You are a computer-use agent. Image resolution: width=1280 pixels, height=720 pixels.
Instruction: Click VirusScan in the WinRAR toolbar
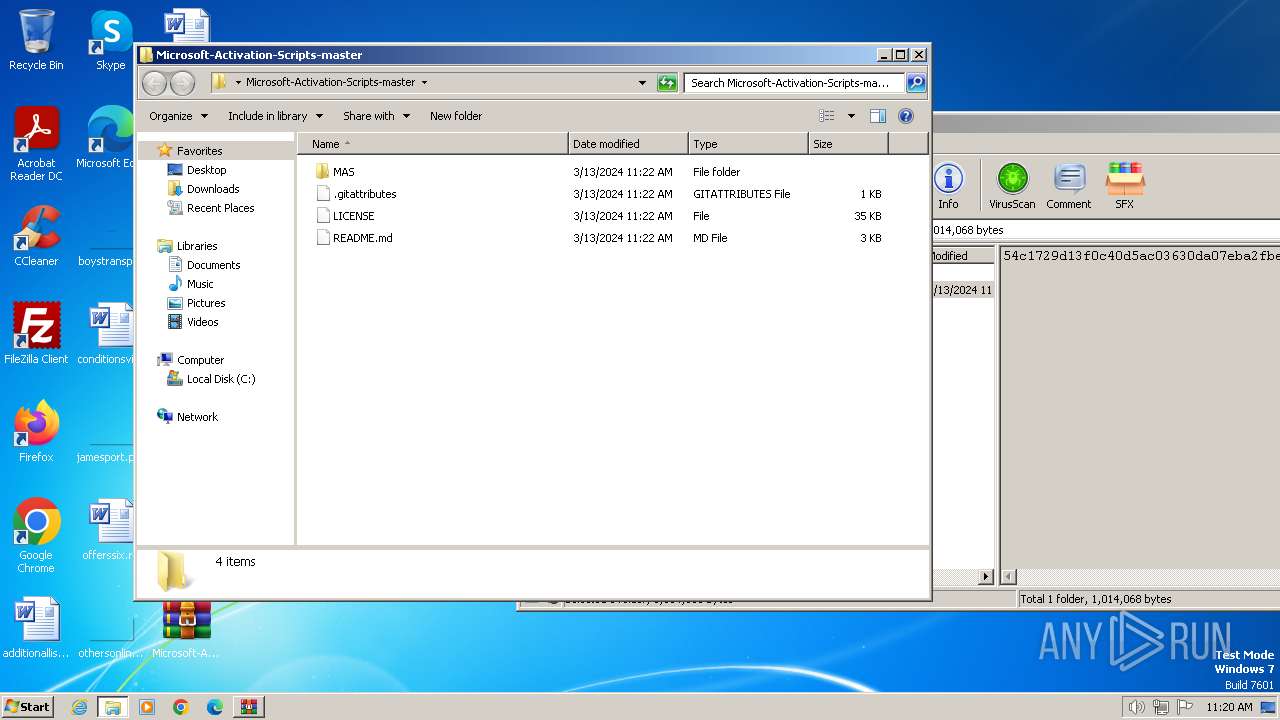pyautogui.click(x=1012, y=186)
